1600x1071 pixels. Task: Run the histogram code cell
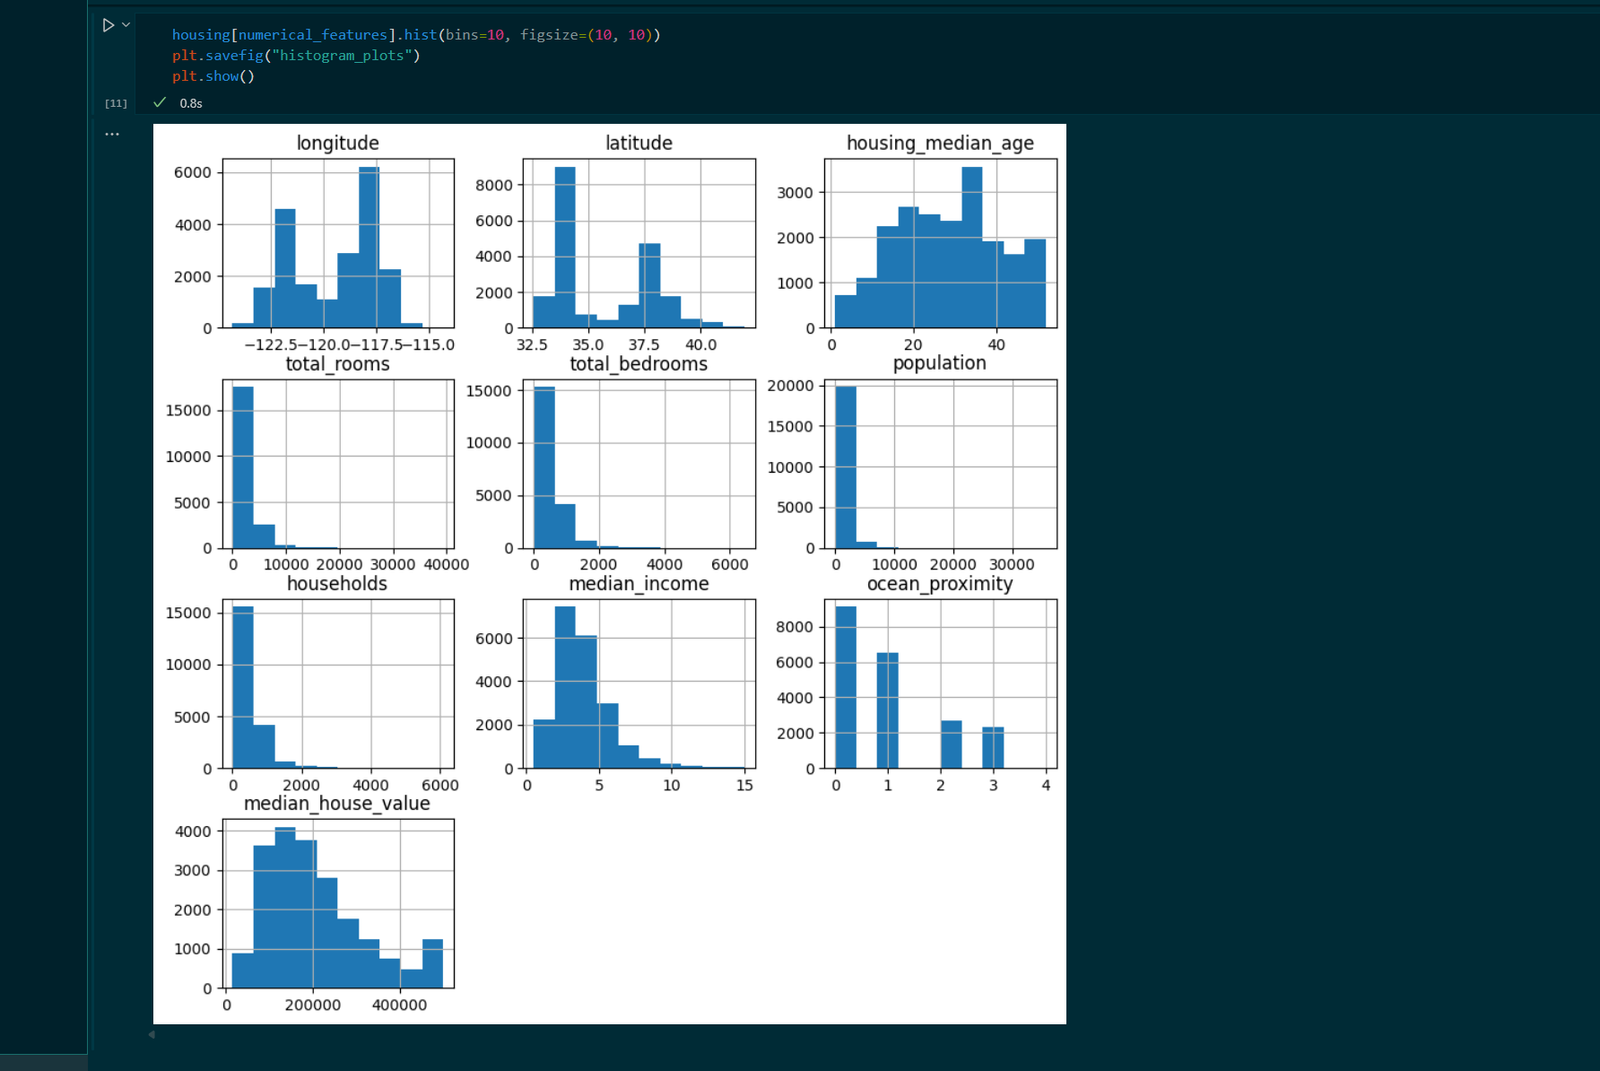pyautogui.click(x=108, y=25)
